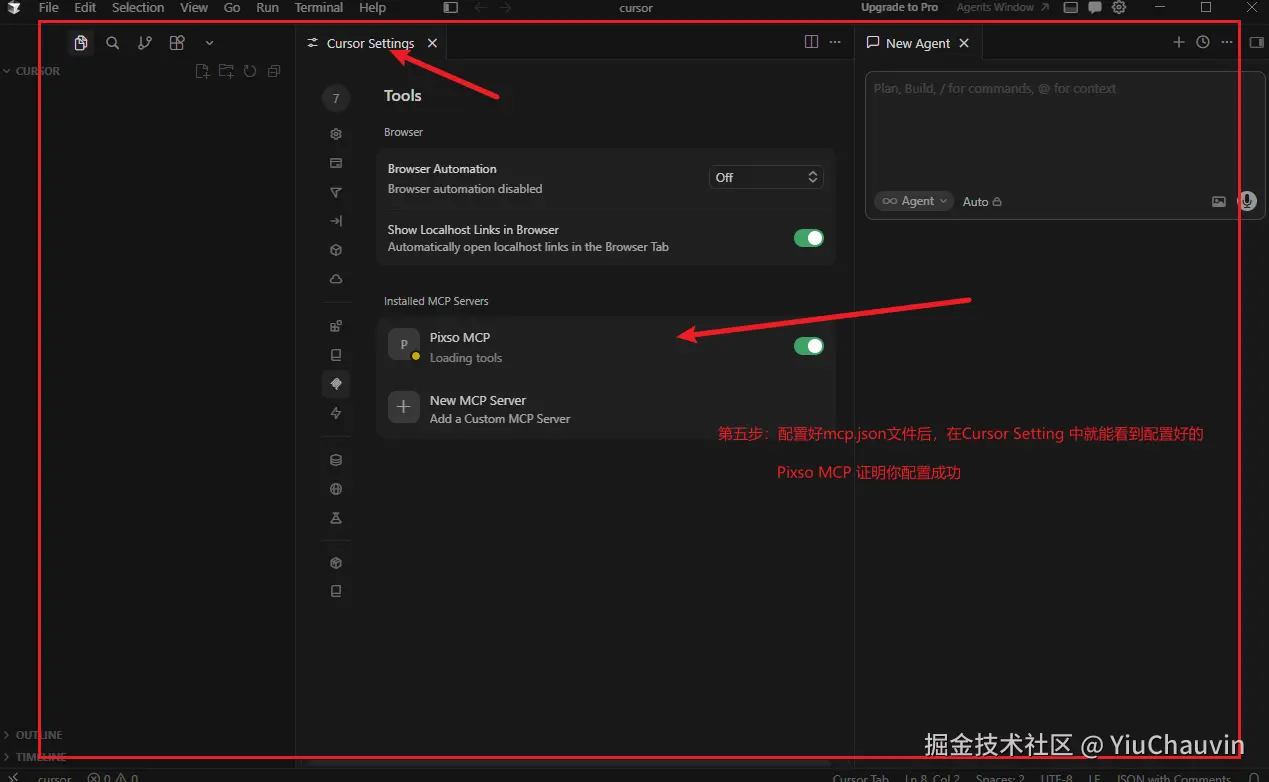Open the blocks plugin icon settings section
Viewport: 1269px width, 782px height.
[x=336, y=326]
